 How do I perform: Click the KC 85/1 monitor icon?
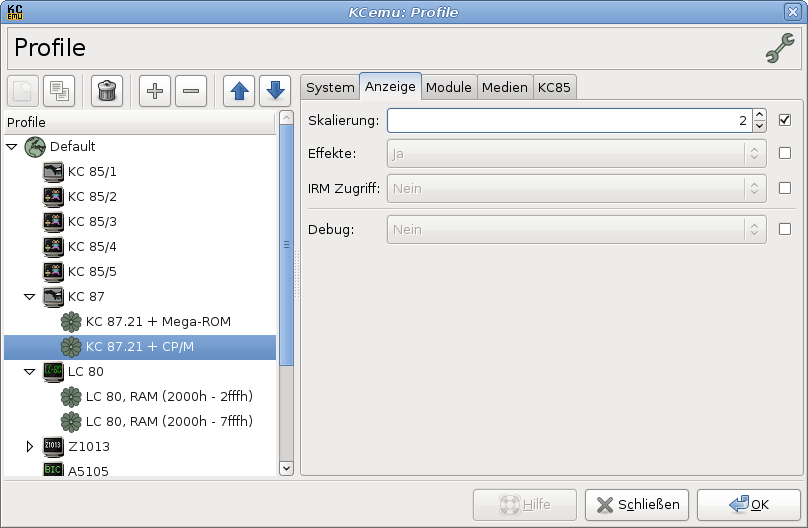pyautogui.click(x=53, y=172)
